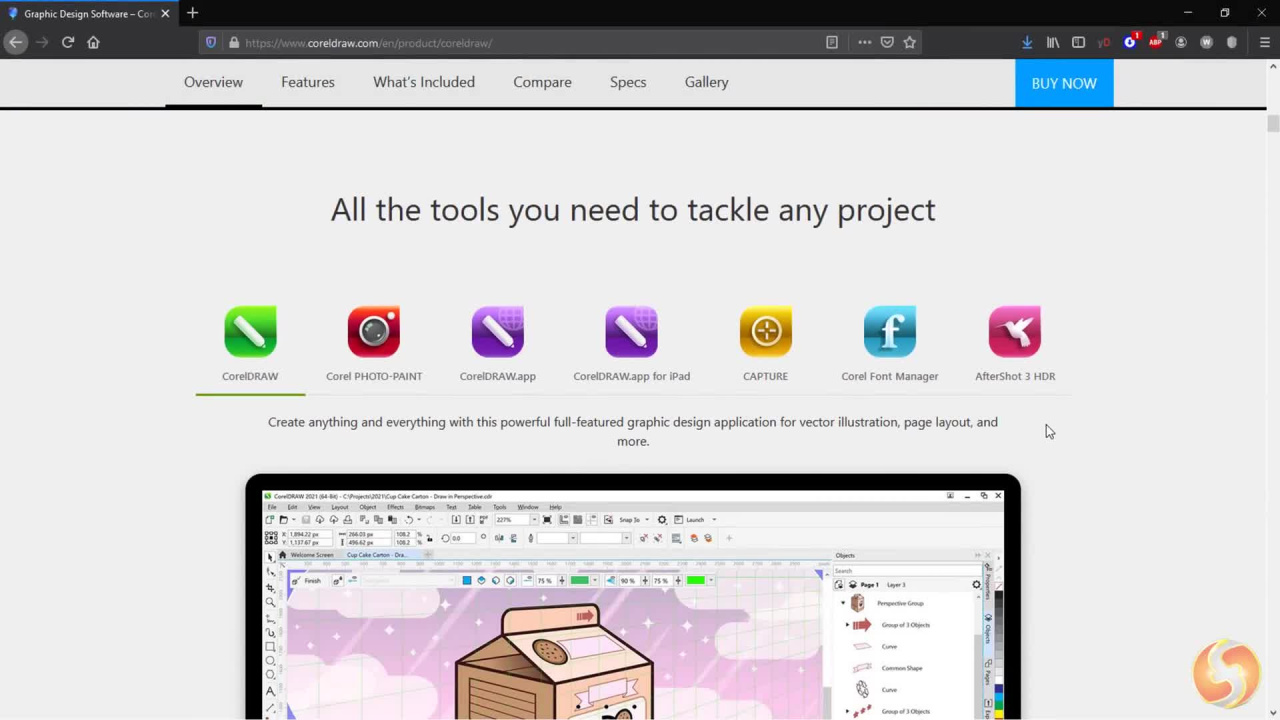Go to the Features section
The image size is (1280, 720).
[308, 82]
